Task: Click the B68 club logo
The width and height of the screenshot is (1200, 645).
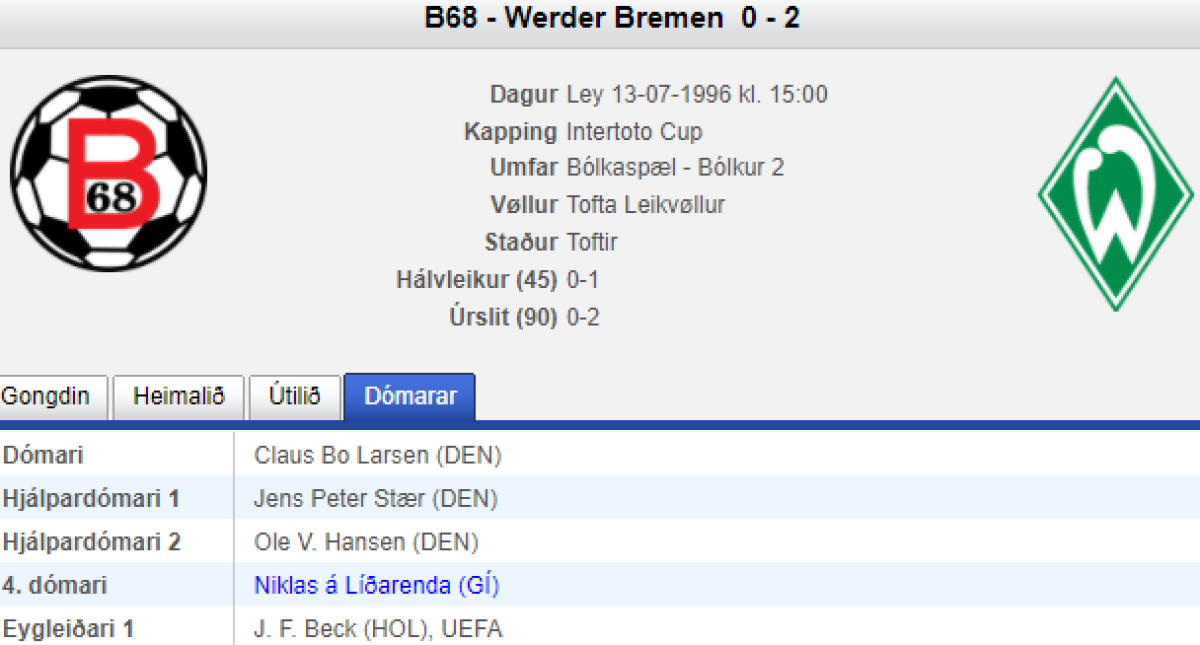Action: point(108,174)
